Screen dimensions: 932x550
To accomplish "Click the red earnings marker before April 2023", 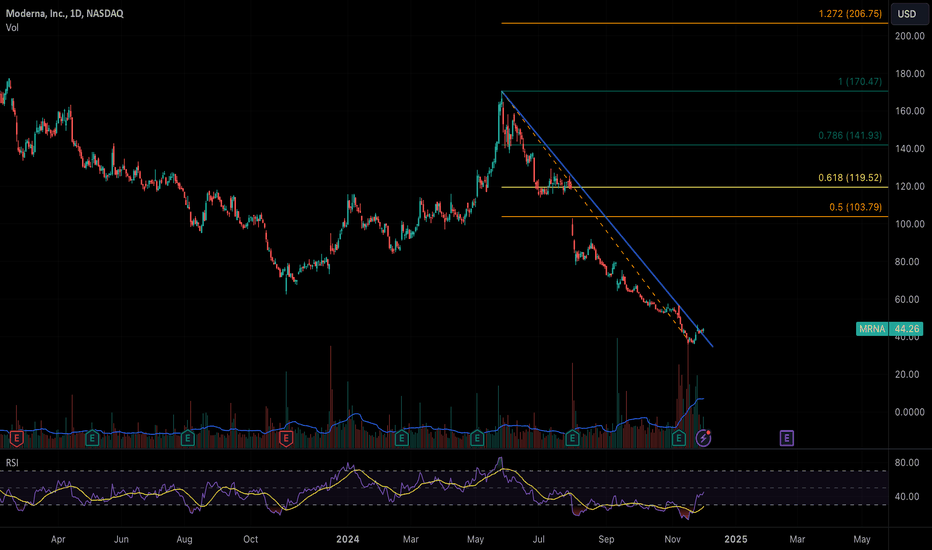I will [16, 439].
